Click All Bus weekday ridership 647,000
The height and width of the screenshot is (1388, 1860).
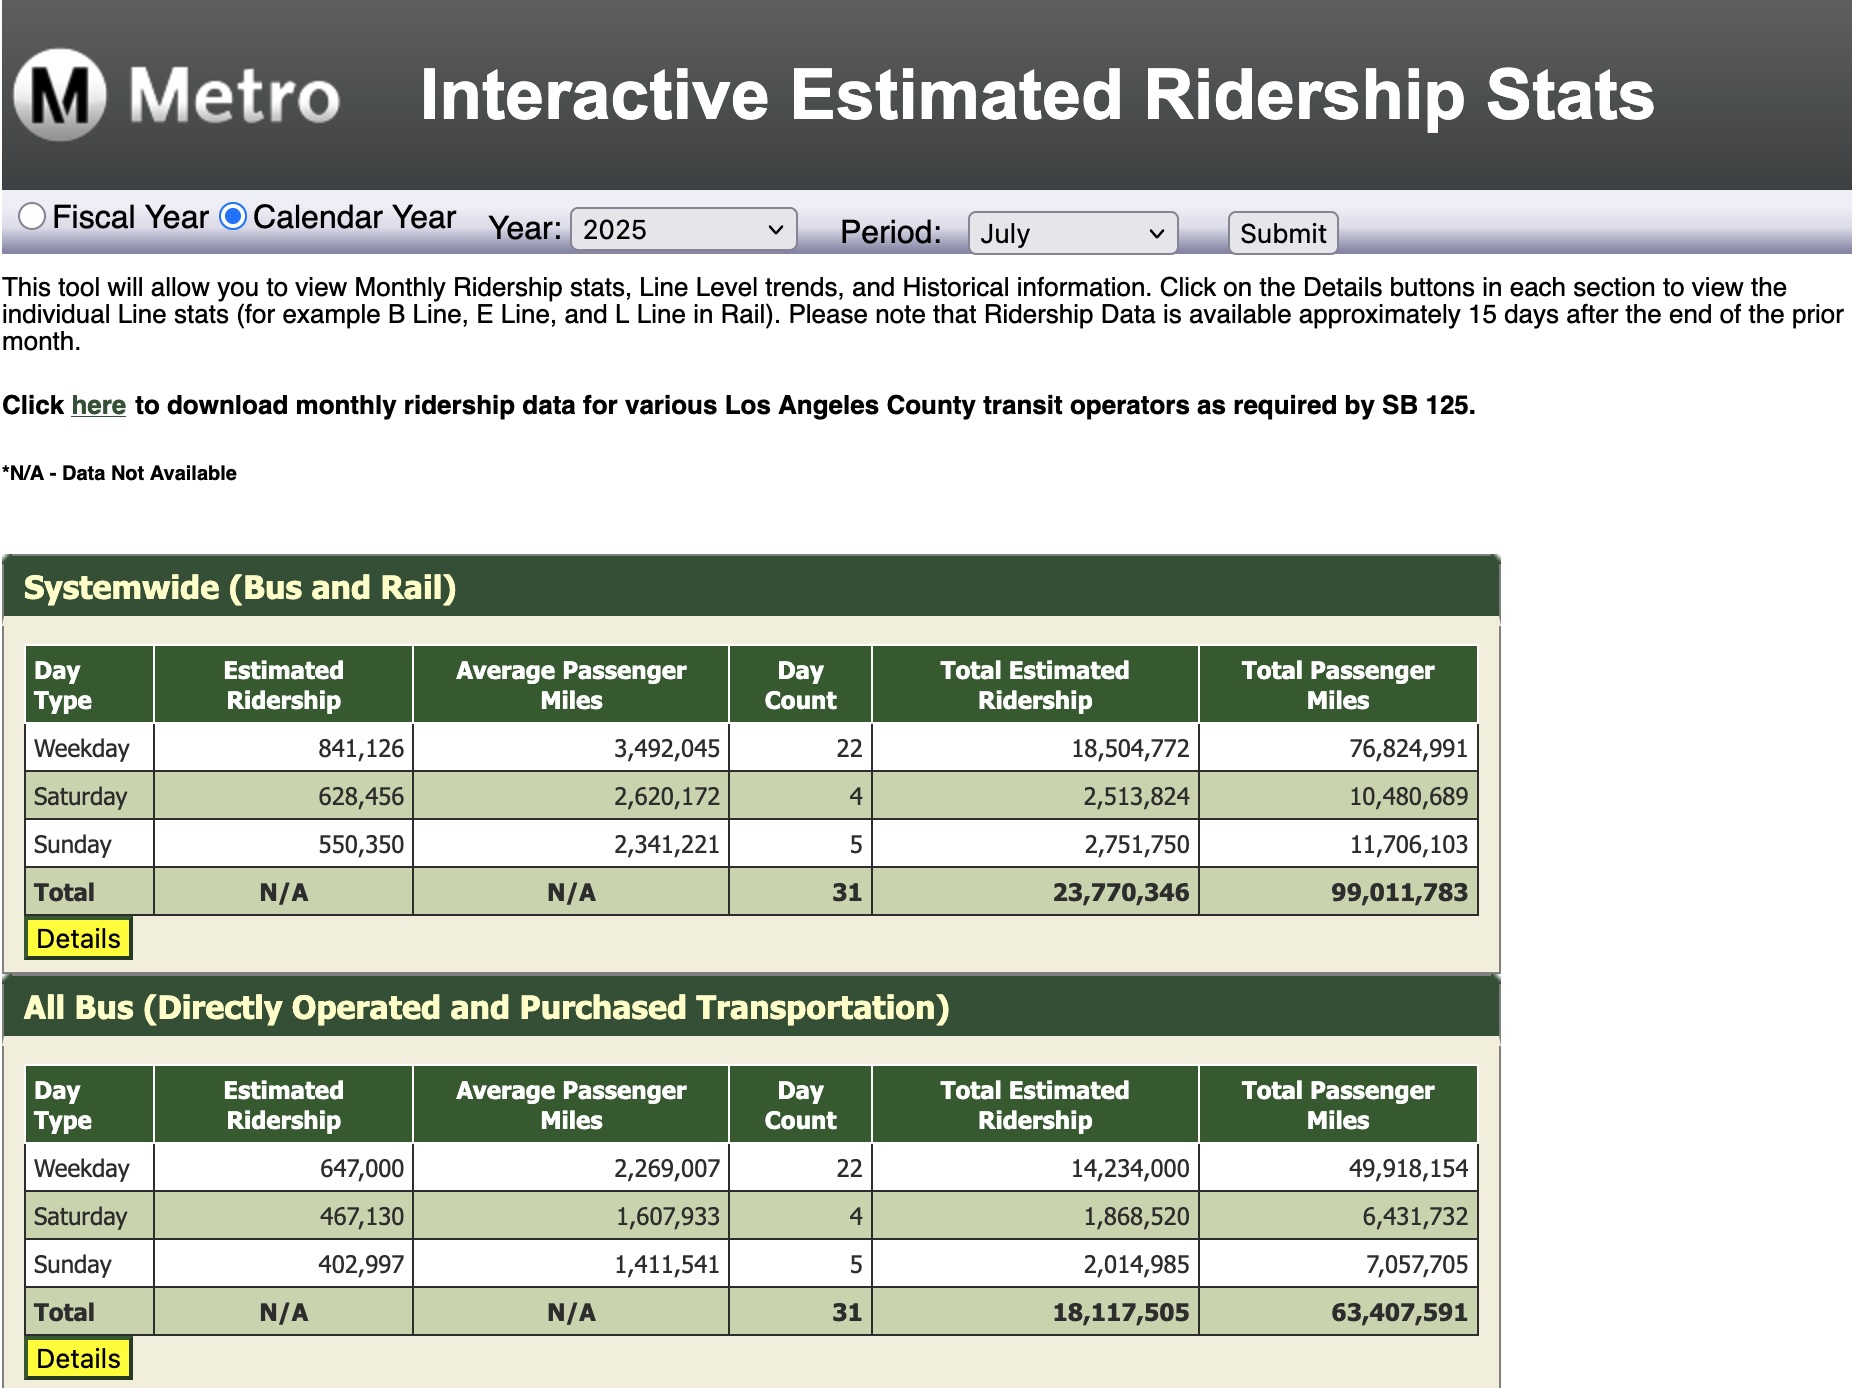click(361, 1168)
